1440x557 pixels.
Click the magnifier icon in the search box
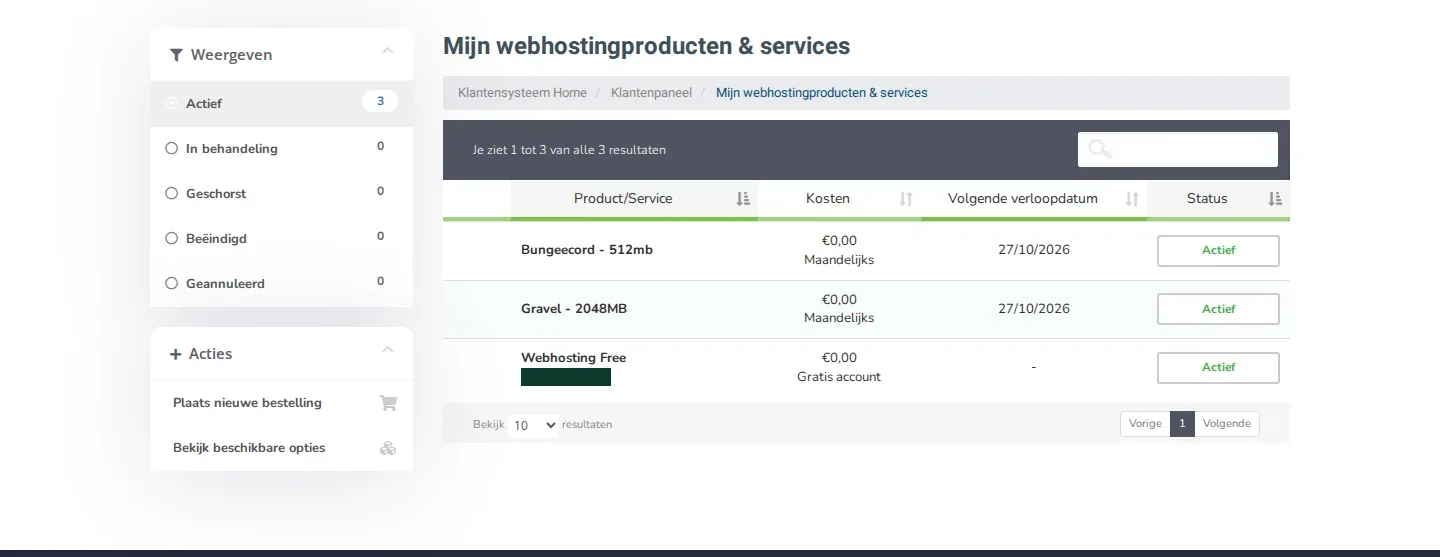pyautogui.click(x=1100, y=149)
